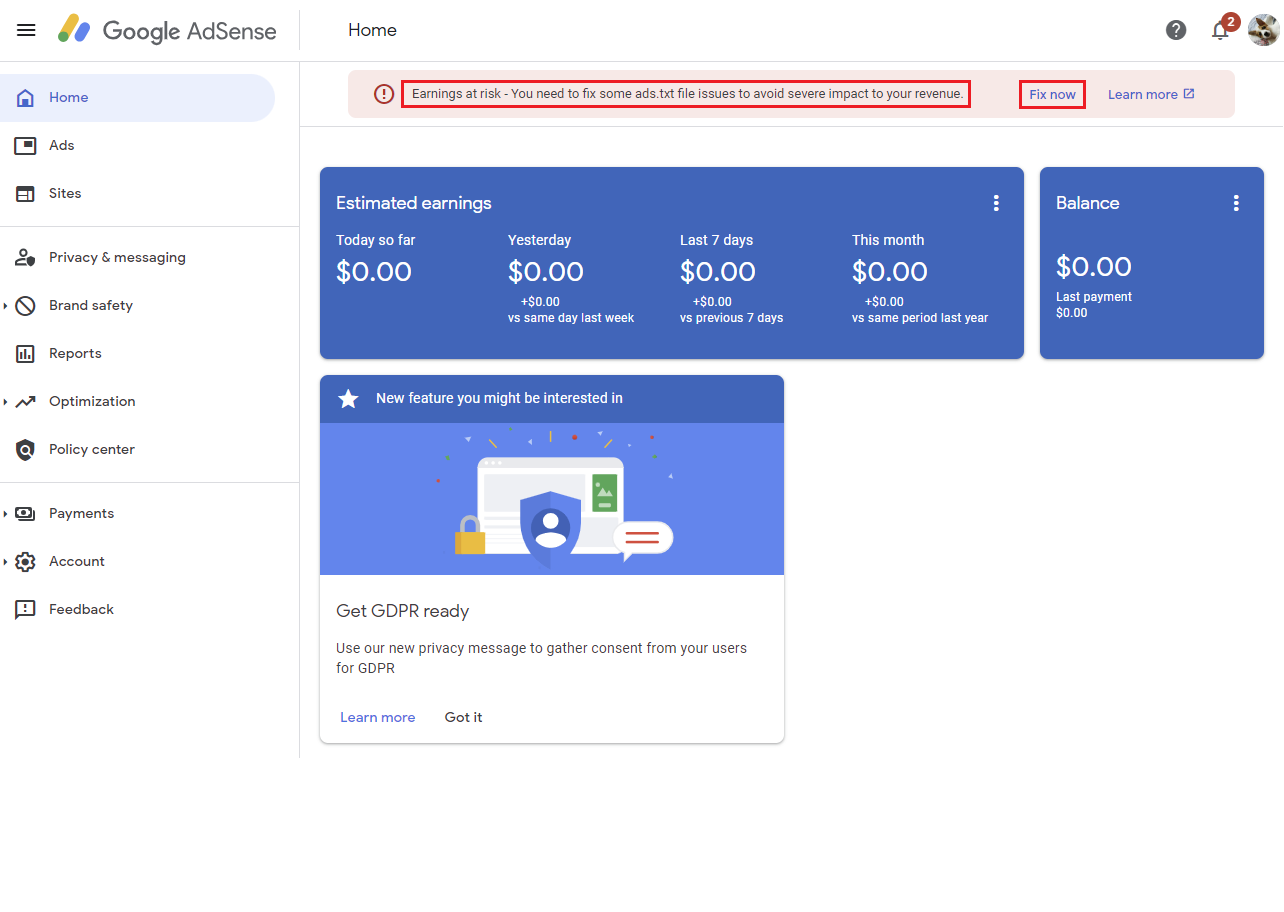Viewport: 1284px width, 912px height.
Task: Open the Reports chart icon
Action: [x=25, y=353]
